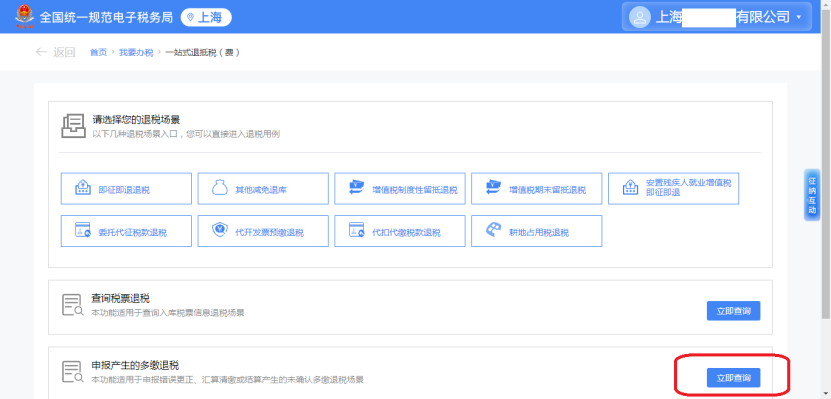Image resolution: width=831 pixels, height=399 pixels.
Task: Click 立即查询 for 查询税票退税
Action: [x=733, y=311]
